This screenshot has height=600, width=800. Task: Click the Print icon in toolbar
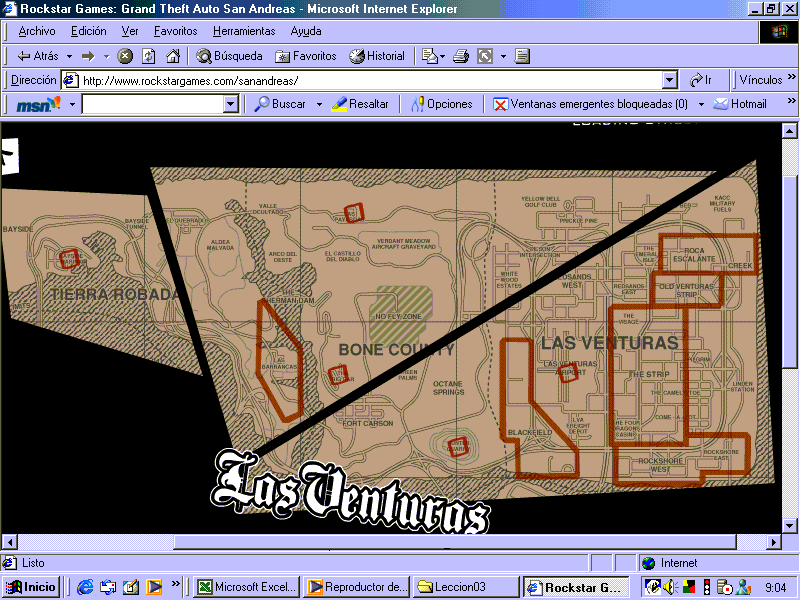pos(461,56)
